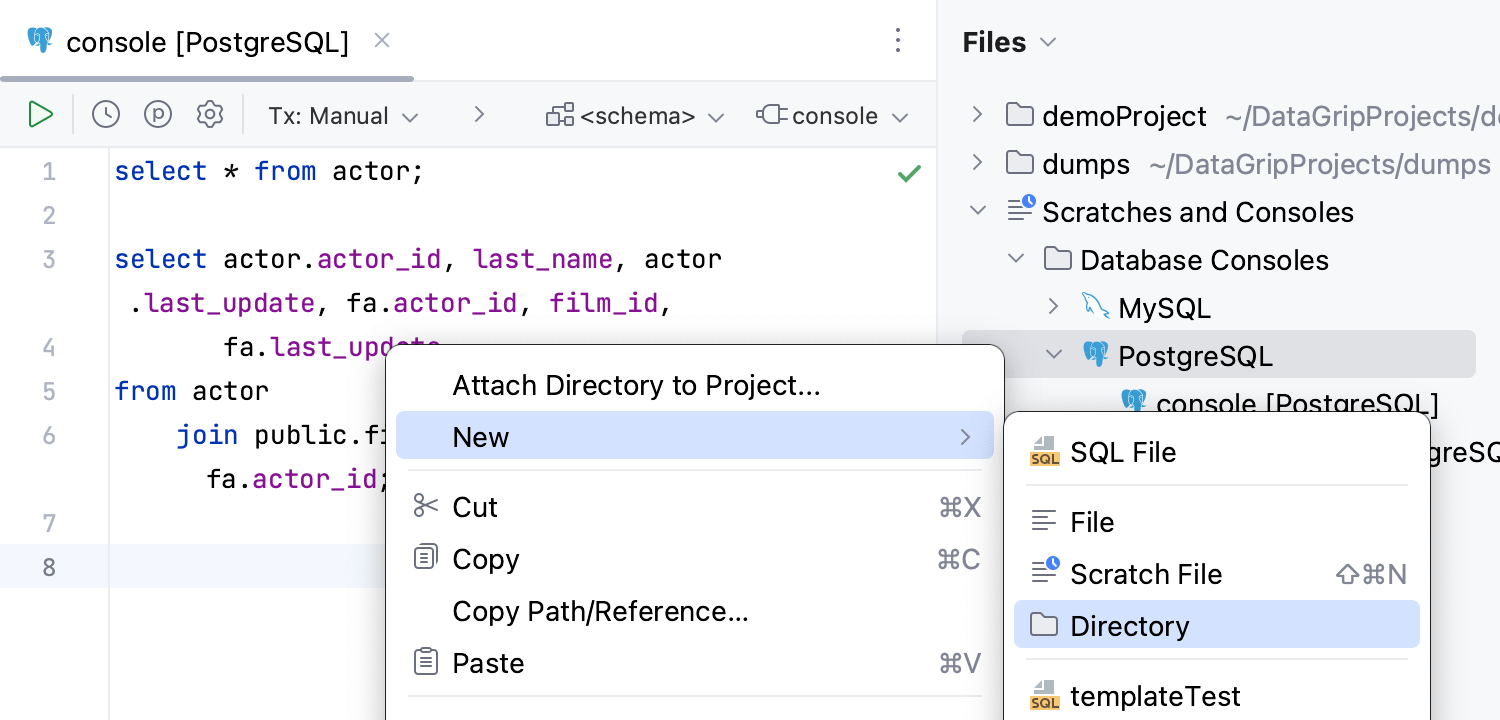The image size is (1500, 720).
Task: Click the Copy pages icon
Action: tap(426, 557)
